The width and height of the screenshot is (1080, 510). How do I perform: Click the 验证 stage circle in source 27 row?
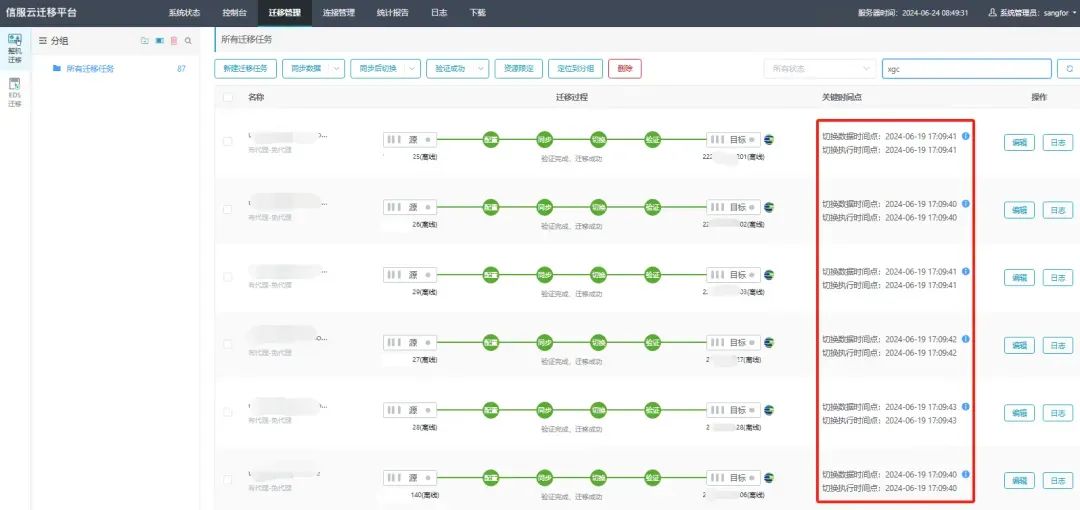pos(652,342)
